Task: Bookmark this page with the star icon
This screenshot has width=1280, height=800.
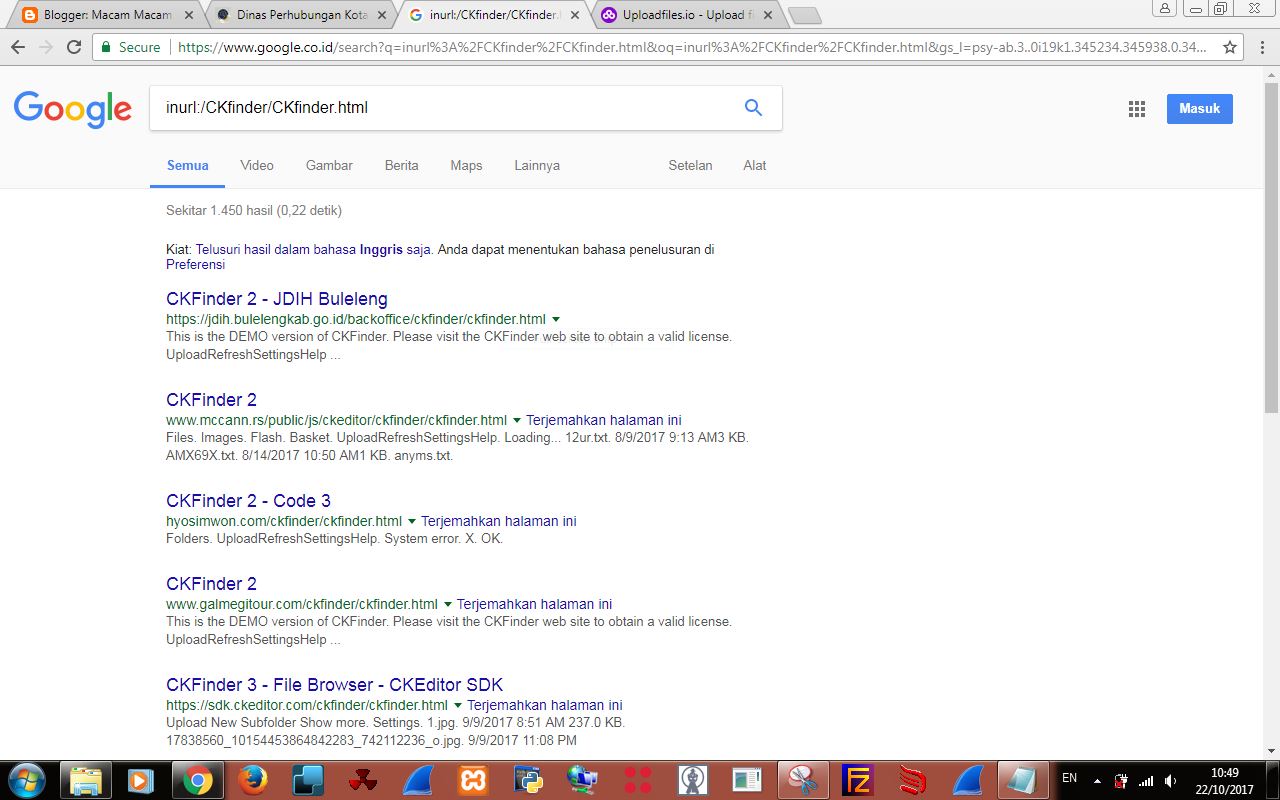Action: (1230, 47)
